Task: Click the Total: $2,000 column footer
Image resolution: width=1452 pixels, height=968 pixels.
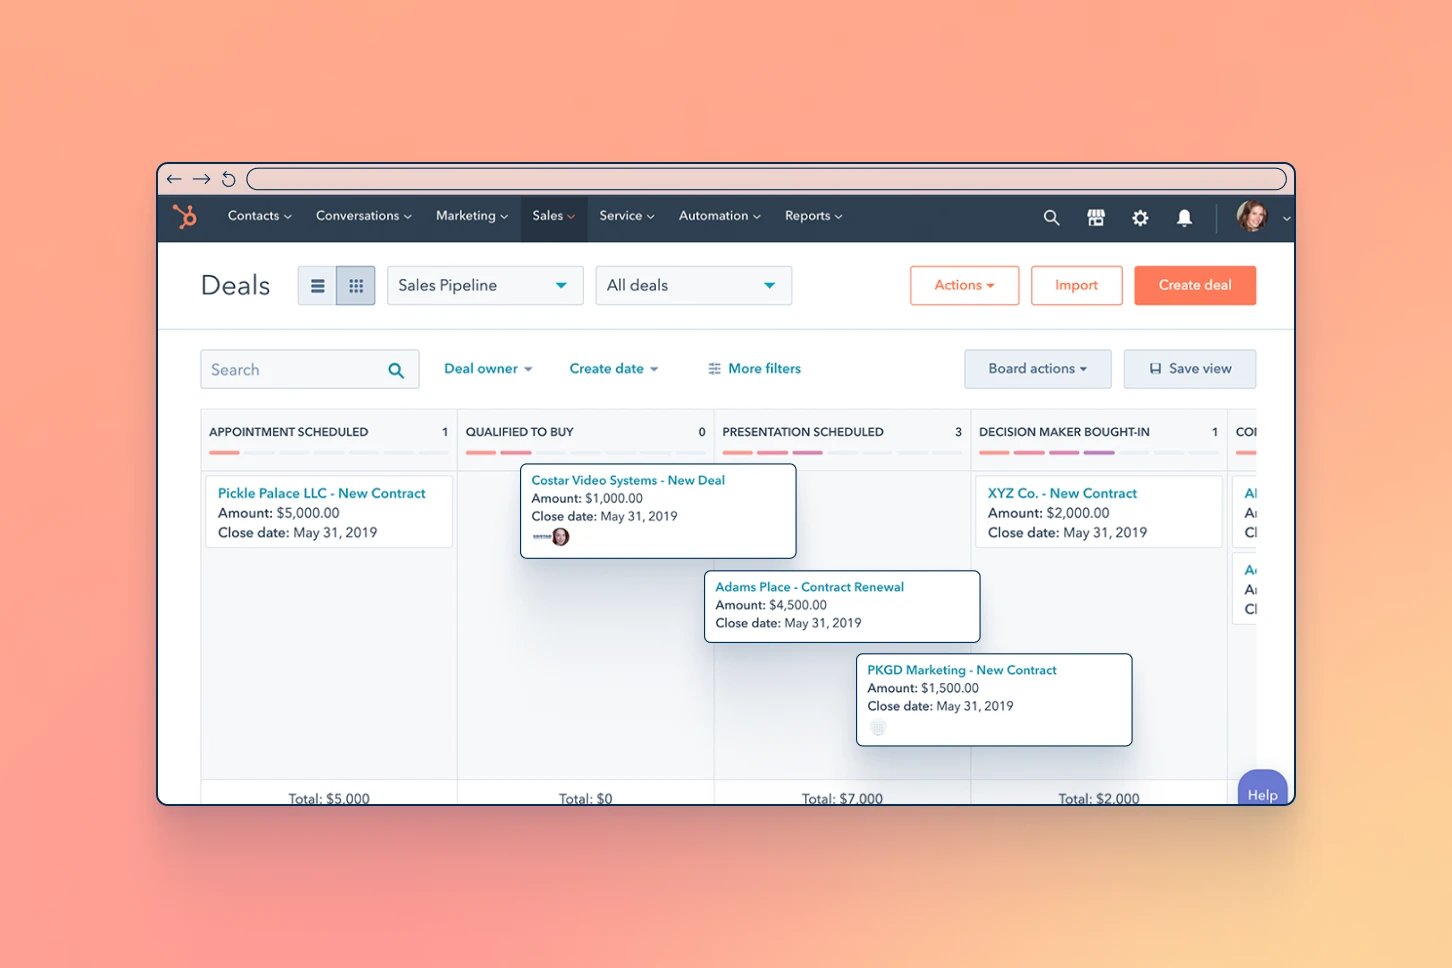Action: coord(1099,798)
